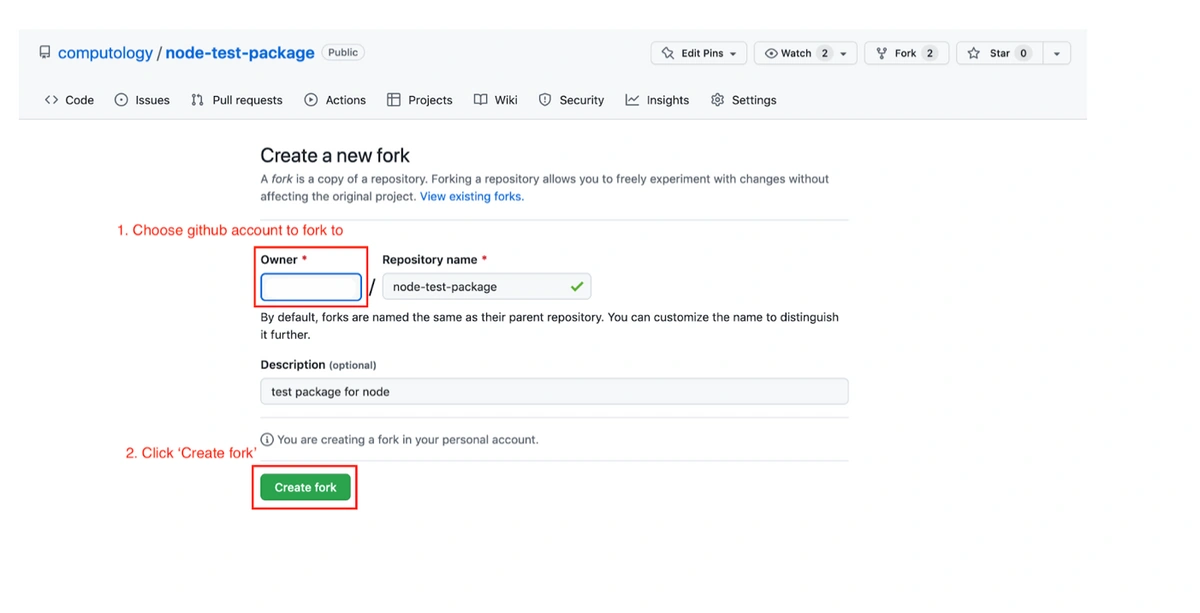
Task: Click the Repository name field label
Action: tap(434, 260)
